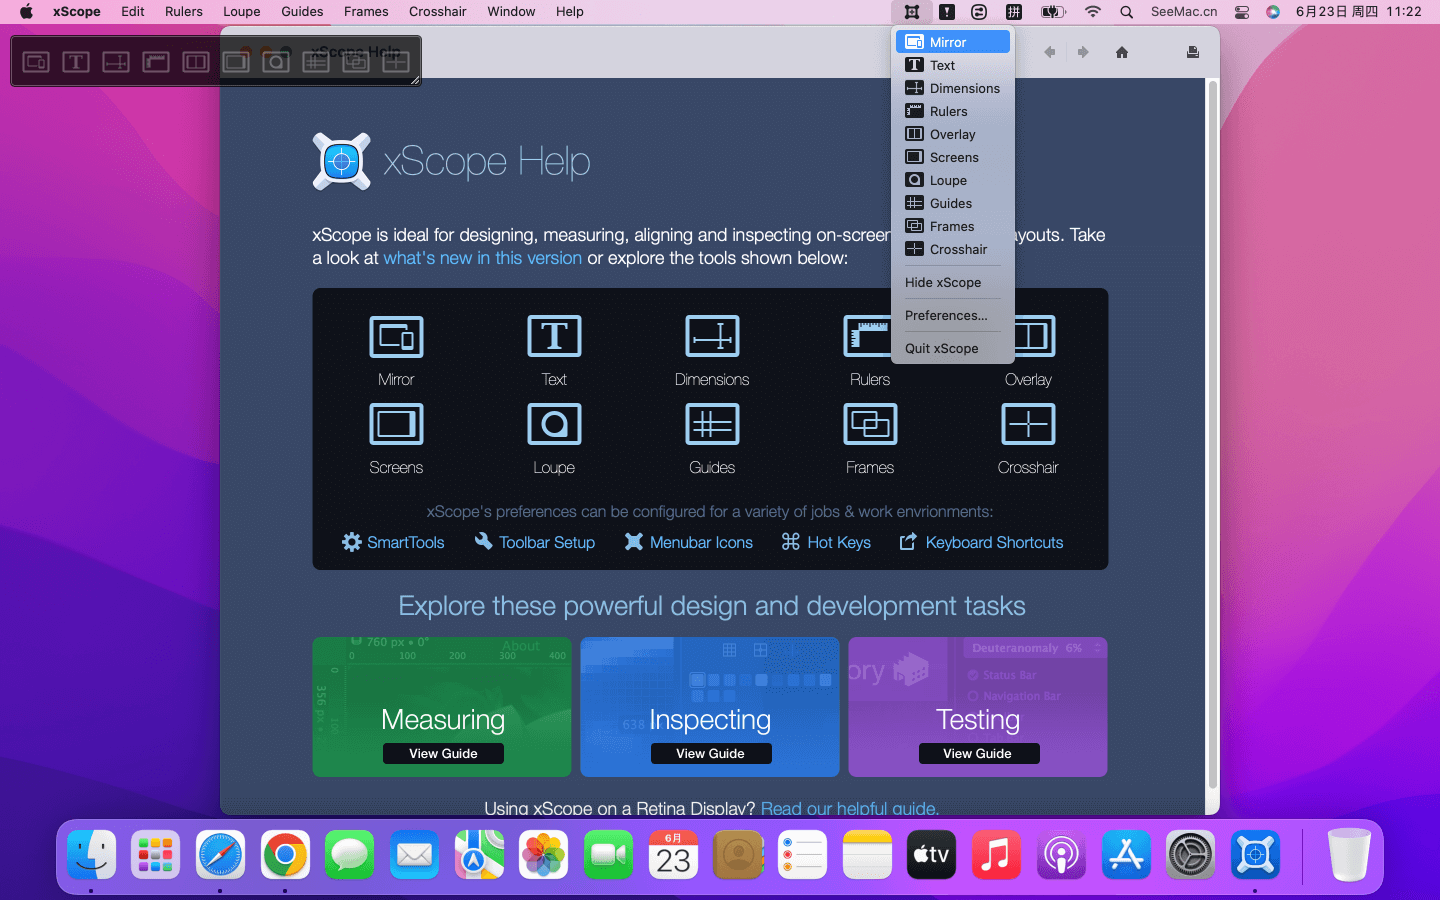Open the large Crosshair icon on help page
Image resolution: width=1440 pixels, height=900 pixels.
pyautogui.click(x=1028, y=424)
